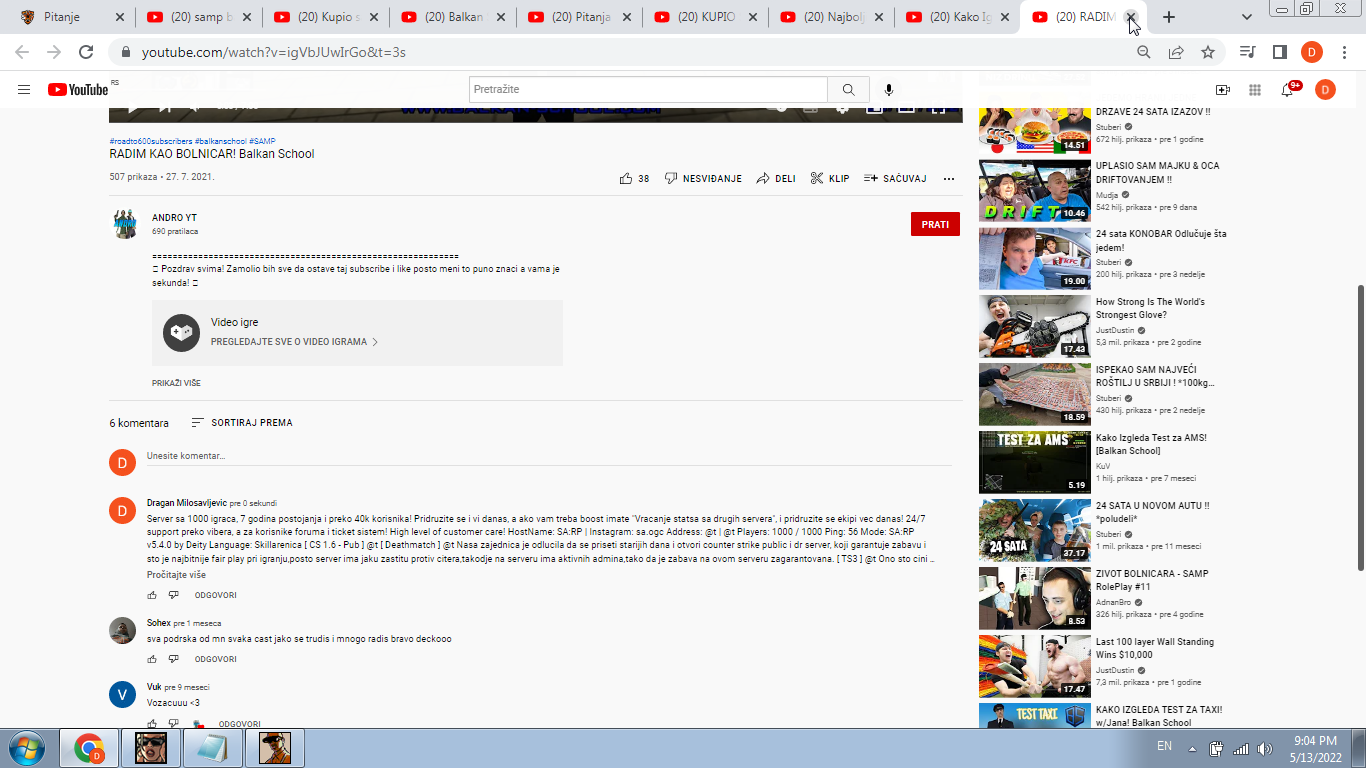Open the create video icon
This screenshot has height=768, width=1366.
pos(1222,90)
